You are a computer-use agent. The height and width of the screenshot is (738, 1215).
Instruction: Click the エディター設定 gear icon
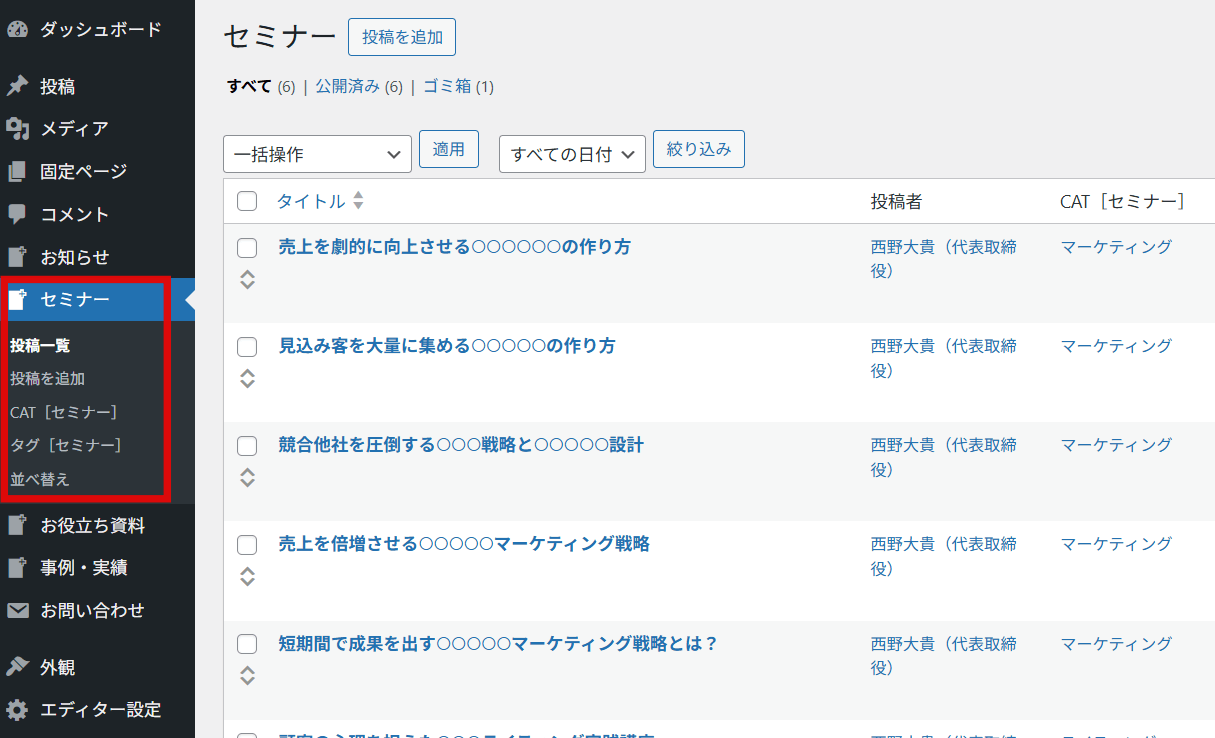click(x=17, y=709)
